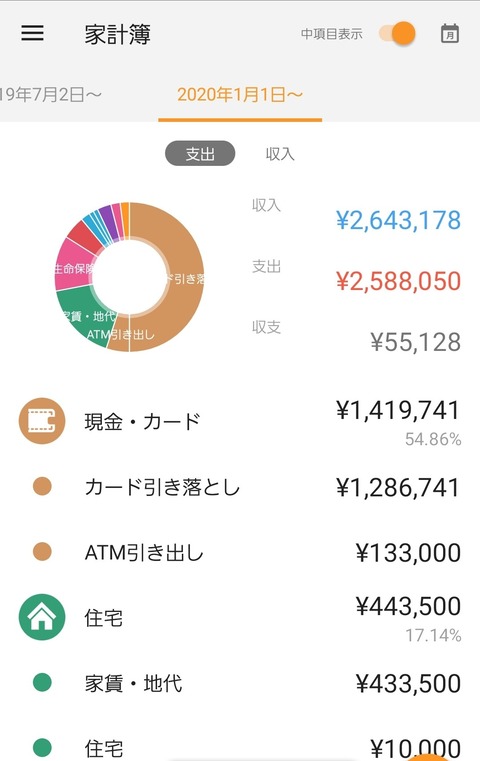Select the 支出 pill toggle

coord(200,154)
